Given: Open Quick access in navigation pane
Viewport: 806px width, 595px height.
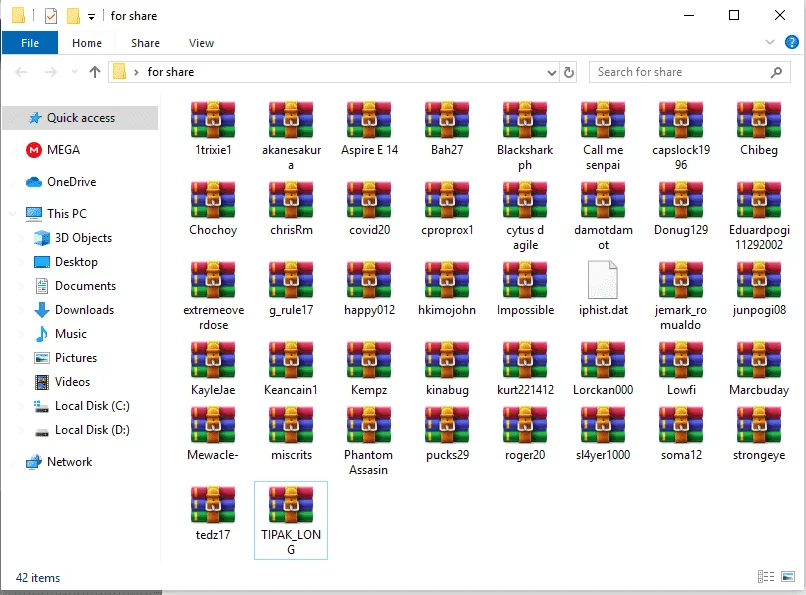Looking at the screenshot, I should [81, 118].
